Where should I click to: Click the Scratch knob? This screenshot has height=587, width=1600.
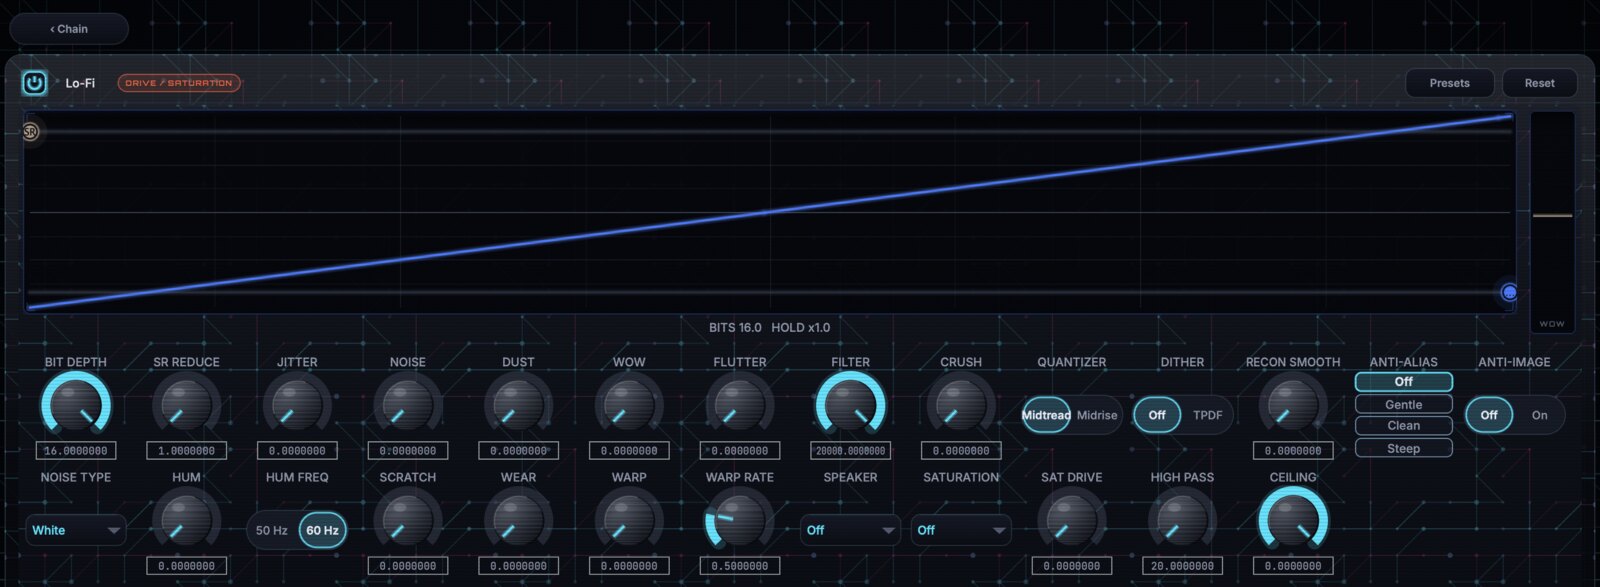(408, 521)
